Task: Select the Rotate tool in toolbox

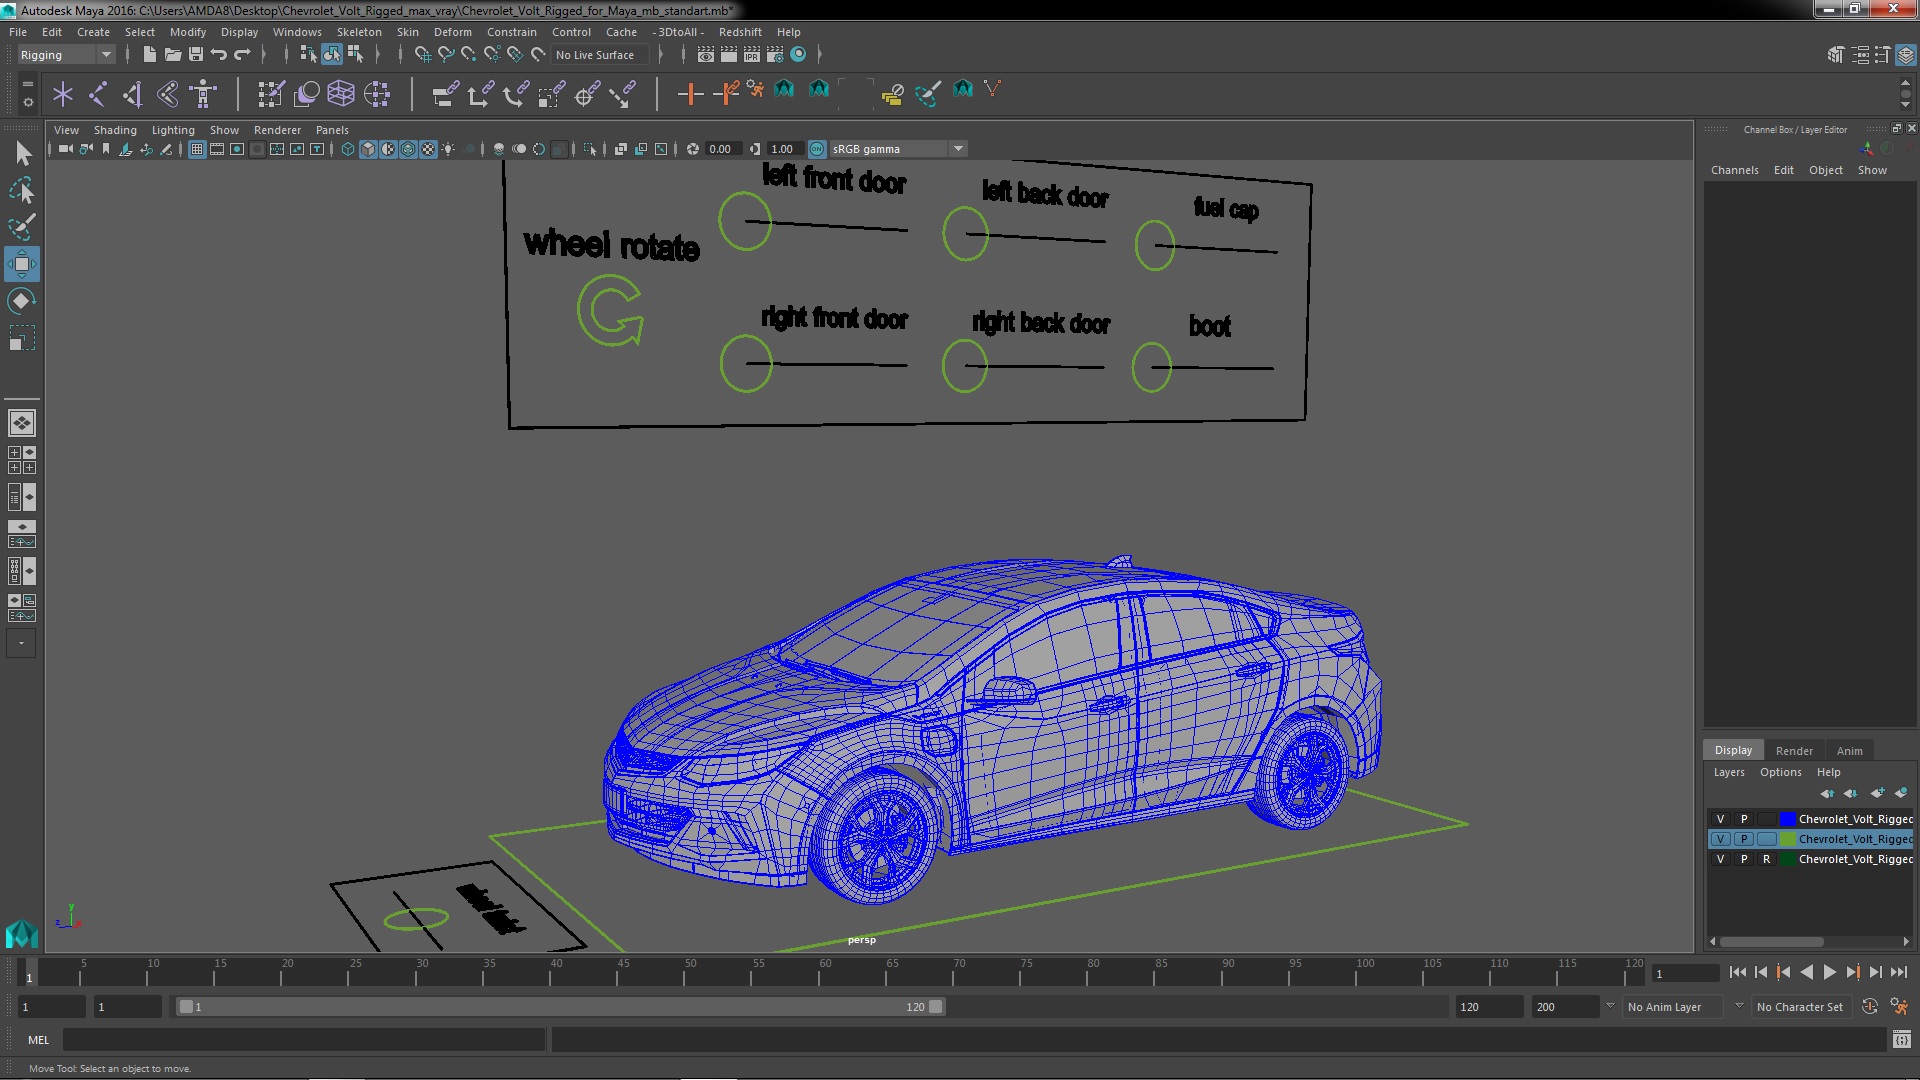Action: [21, 301]
